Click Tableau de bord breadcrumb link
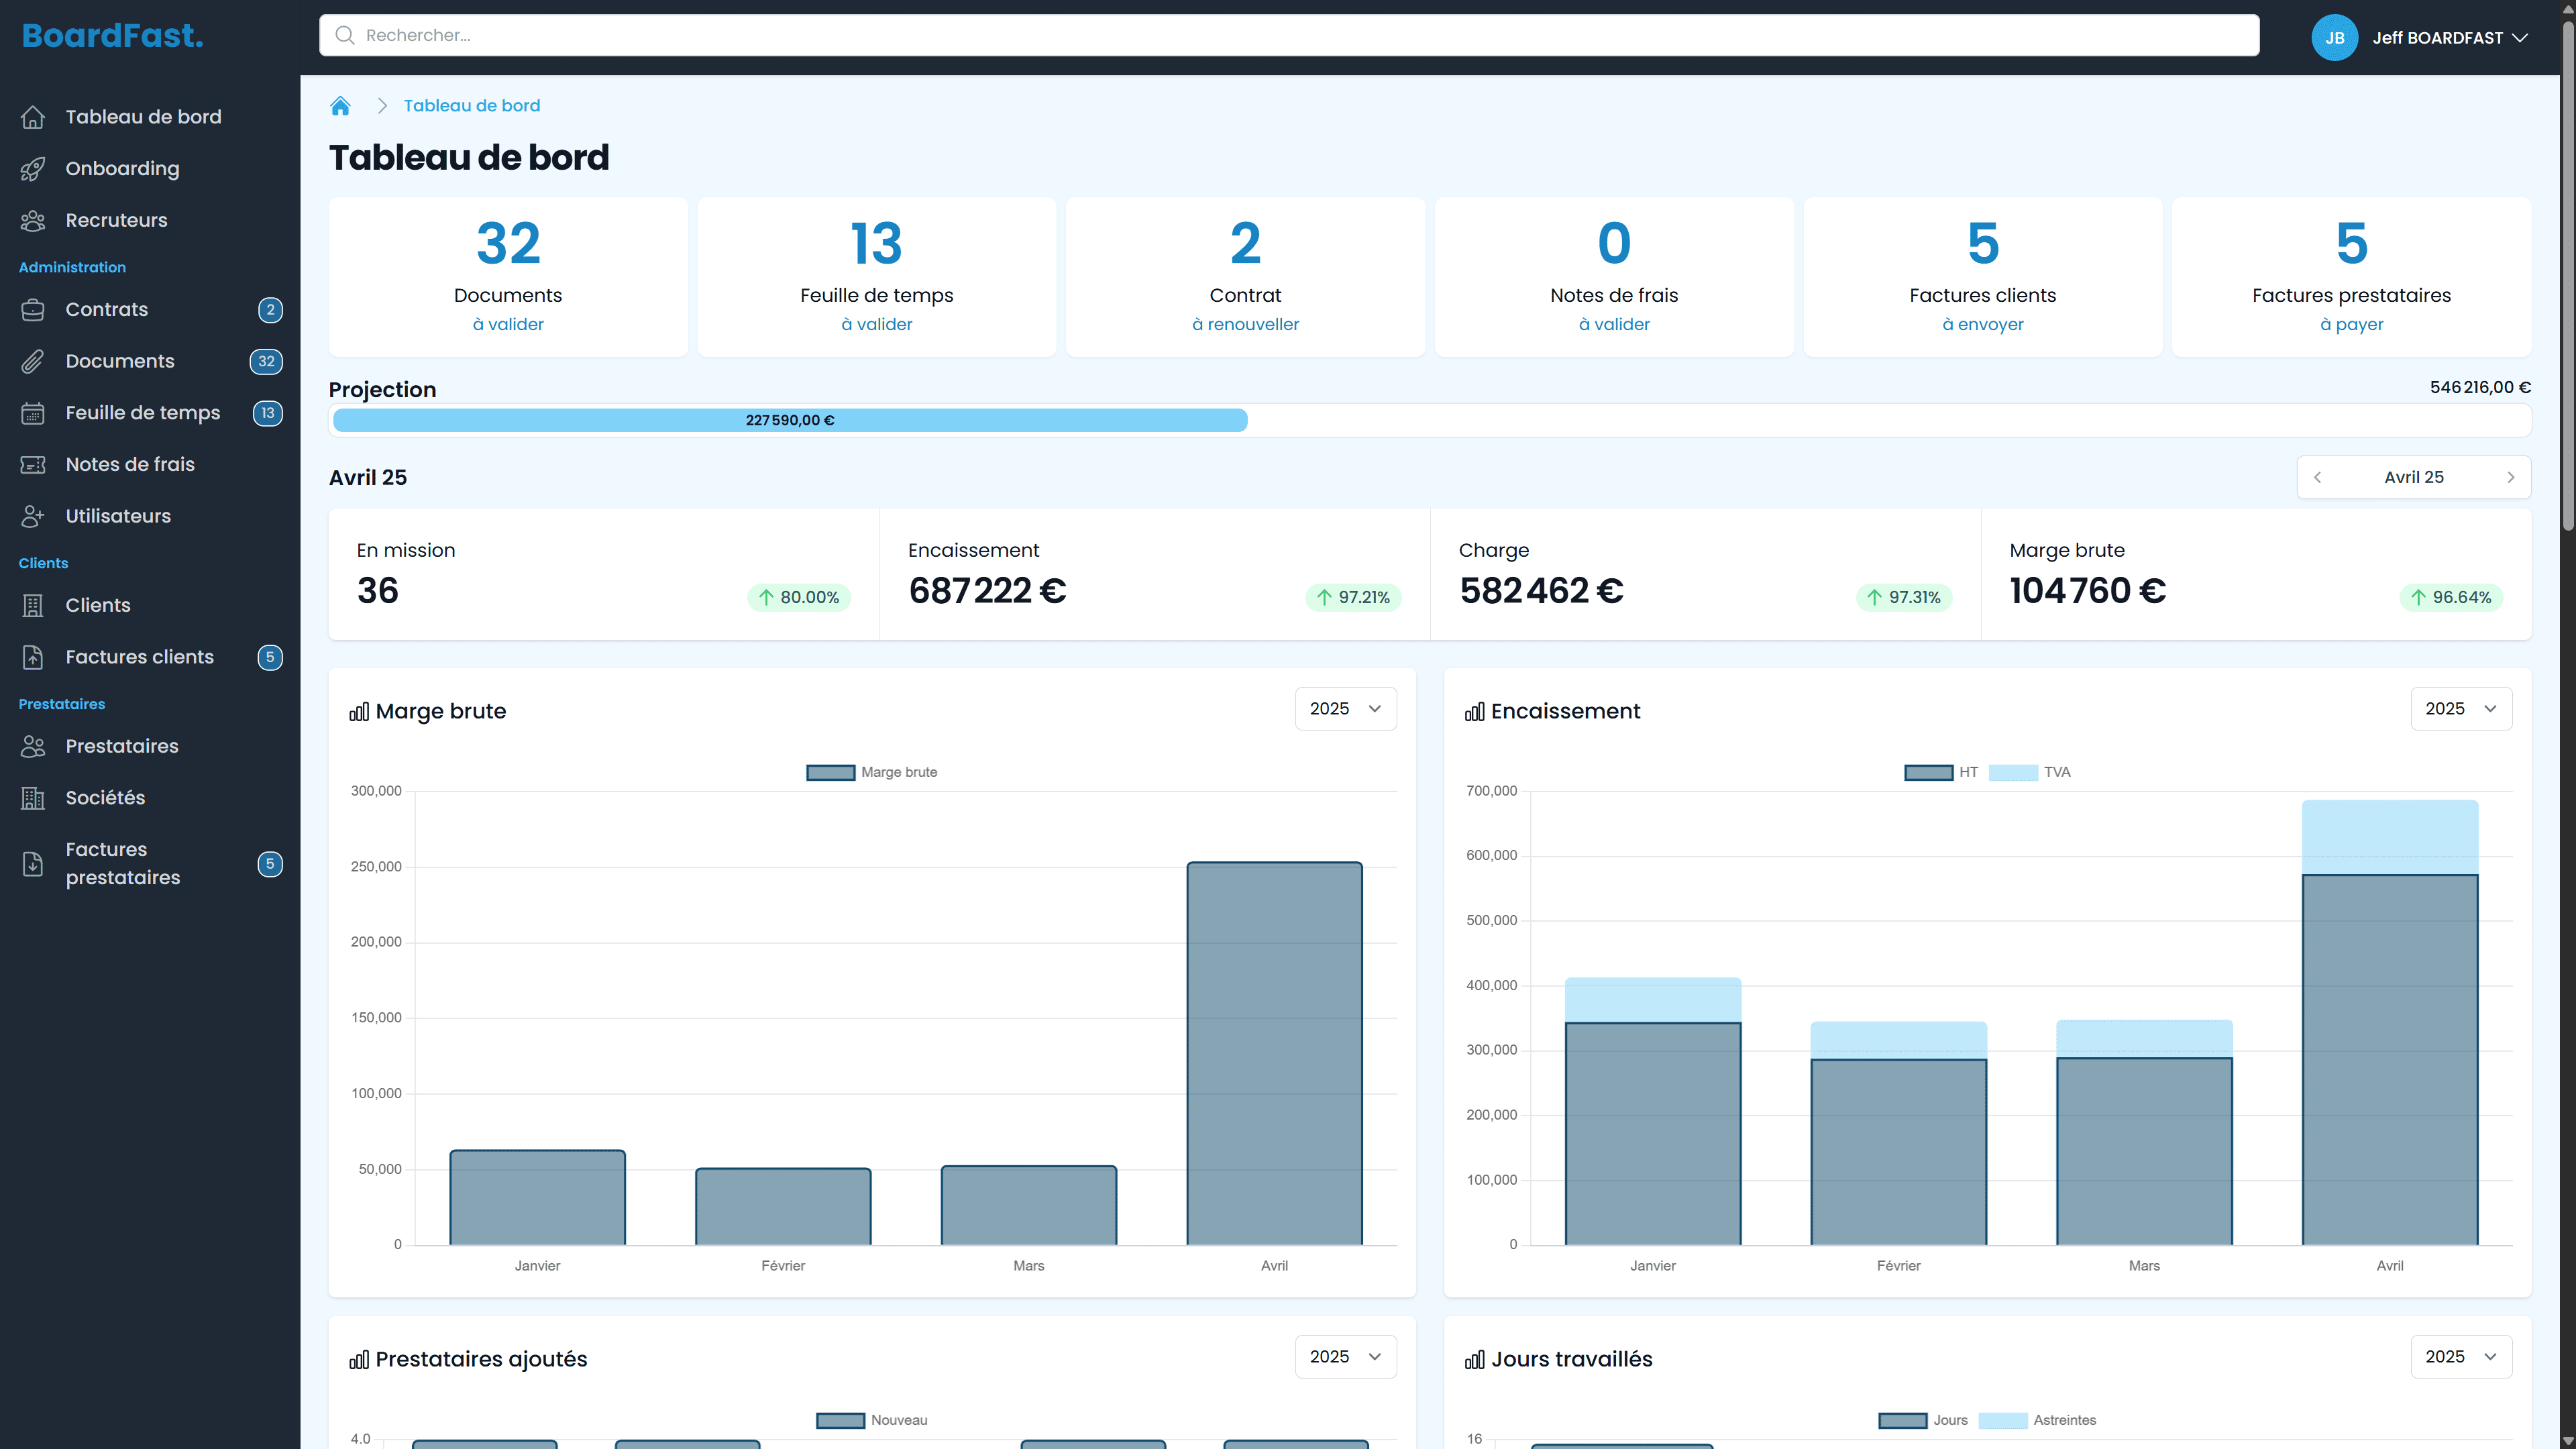2576x1449 pixels. (x=471, y=106)
